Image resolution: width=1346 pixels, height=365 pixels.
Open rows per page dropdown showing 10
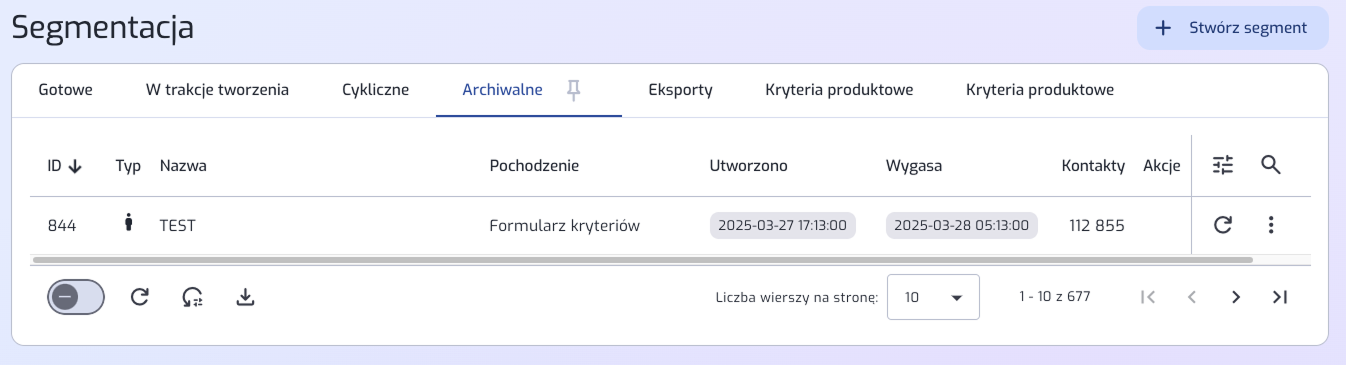click(x=933, y=297)
